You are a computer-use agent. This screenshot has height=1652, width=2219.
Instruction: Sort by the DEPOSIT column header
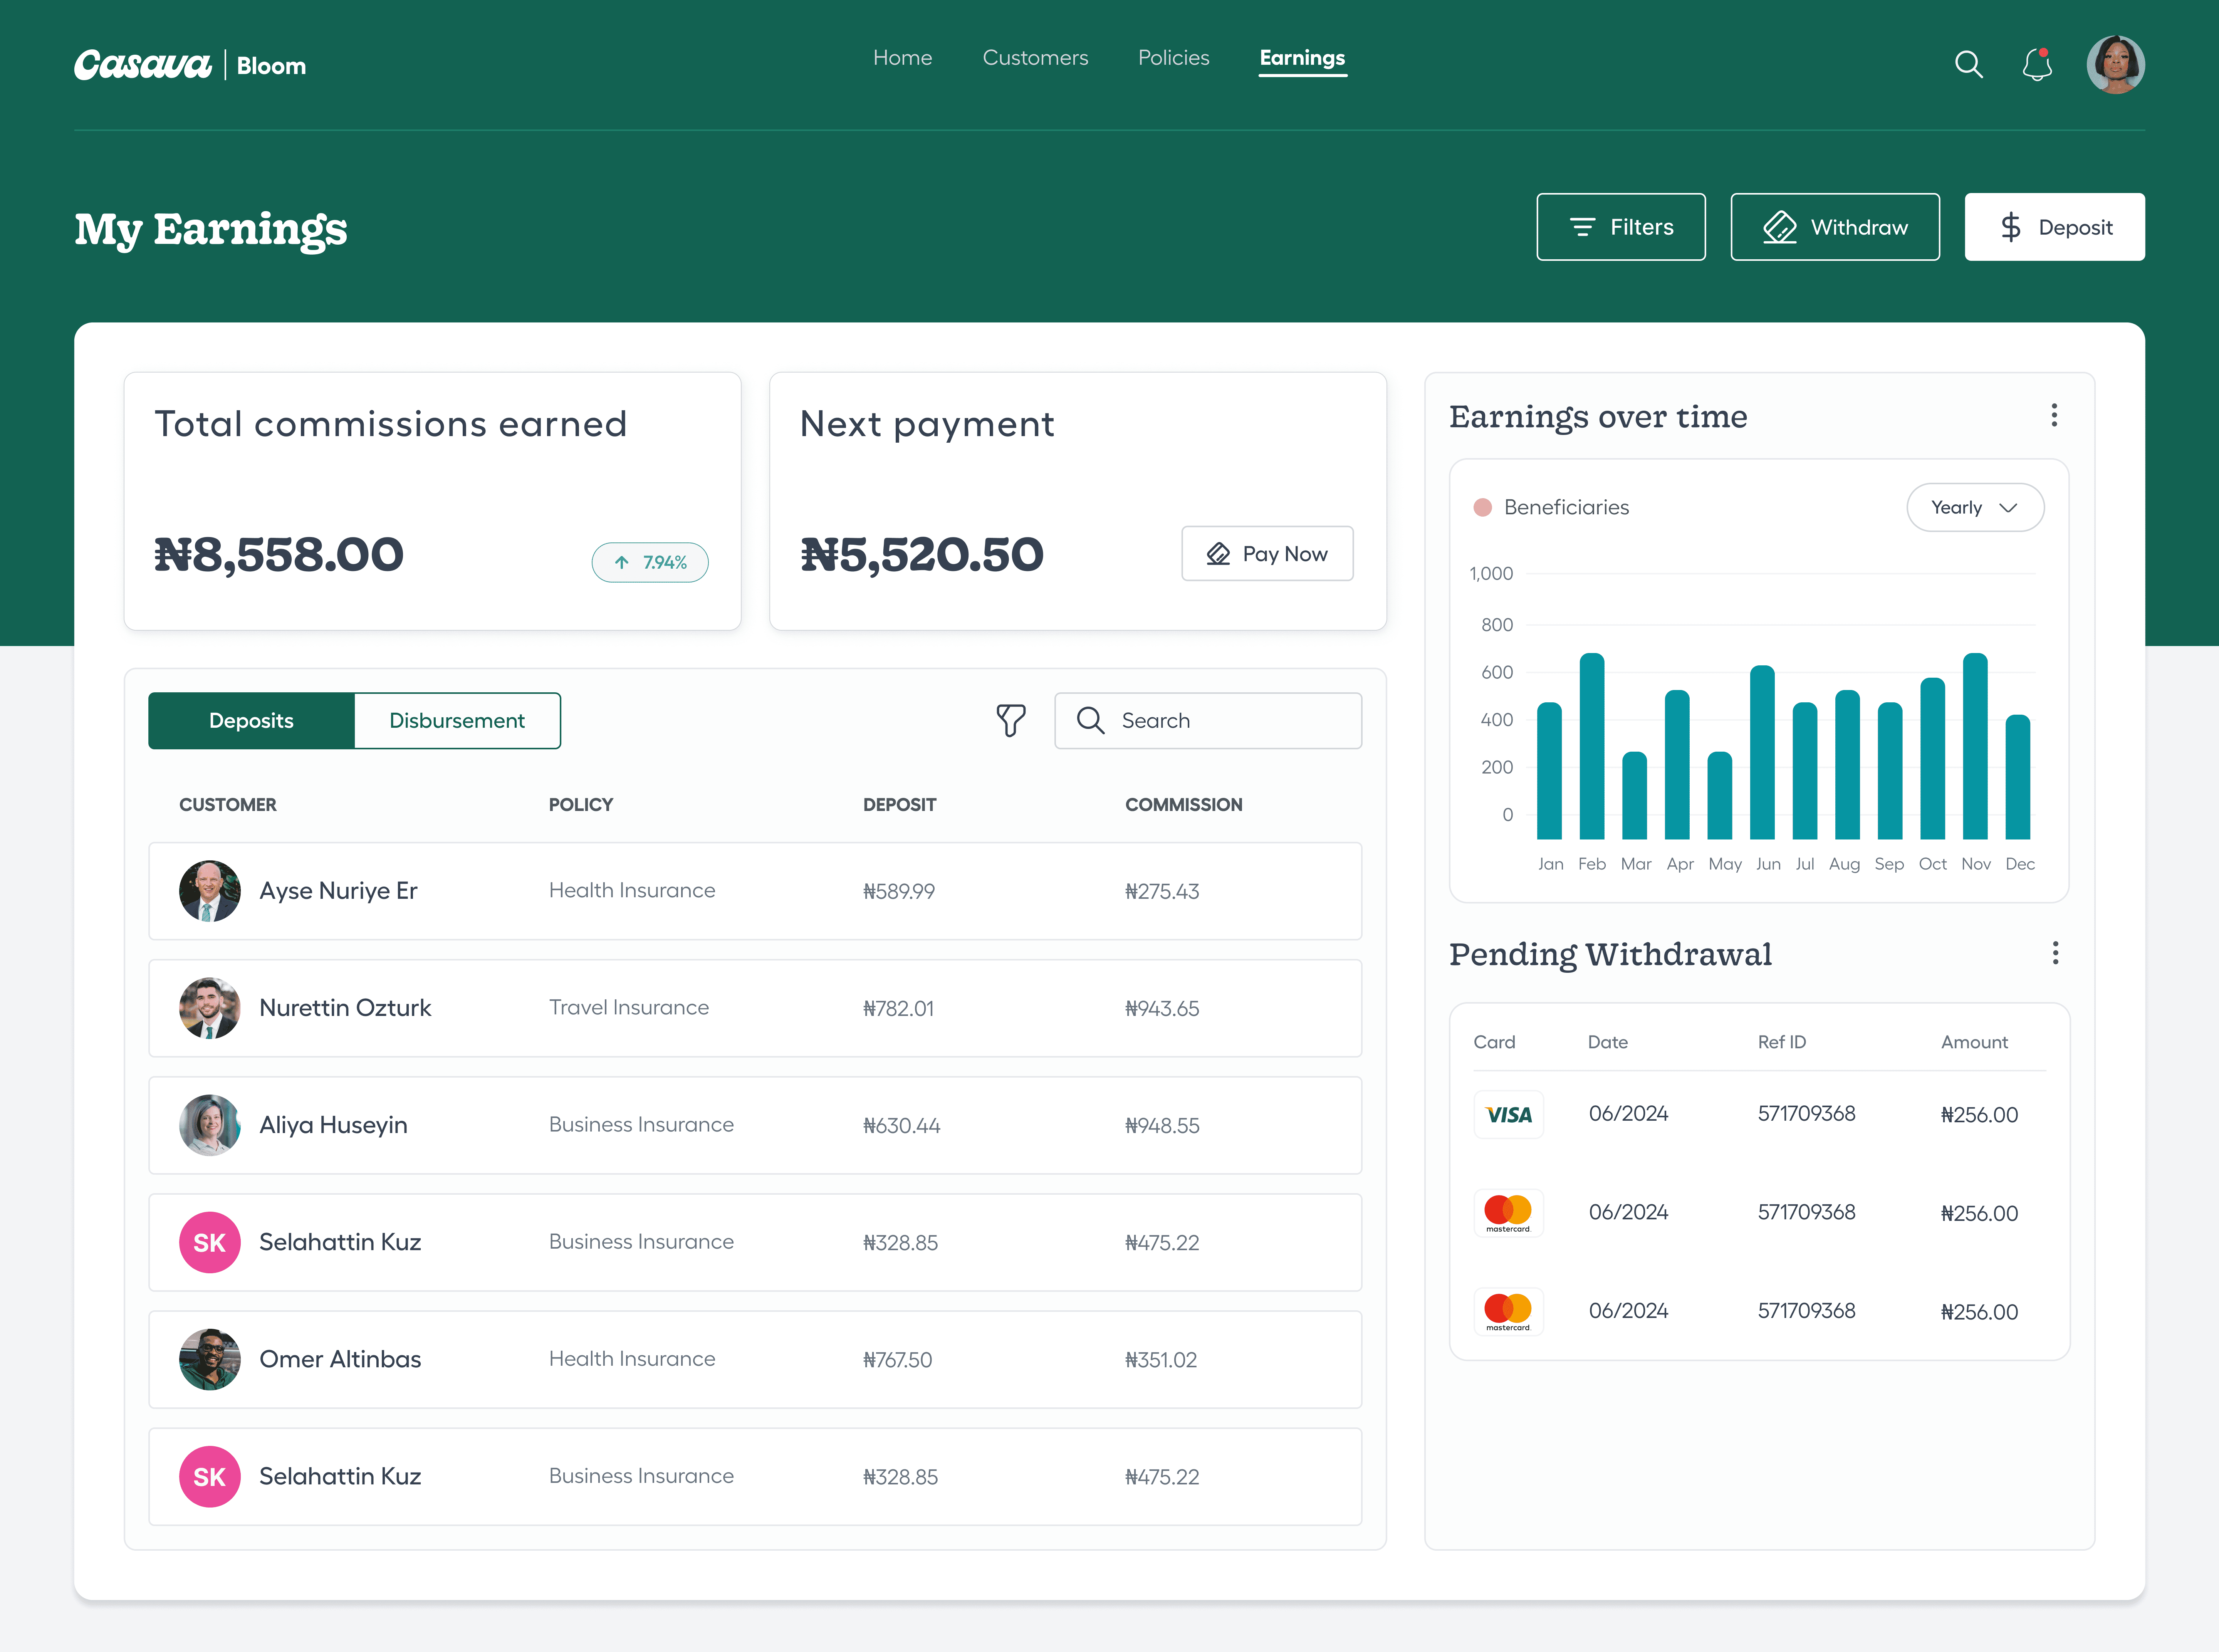coord(899,804)
